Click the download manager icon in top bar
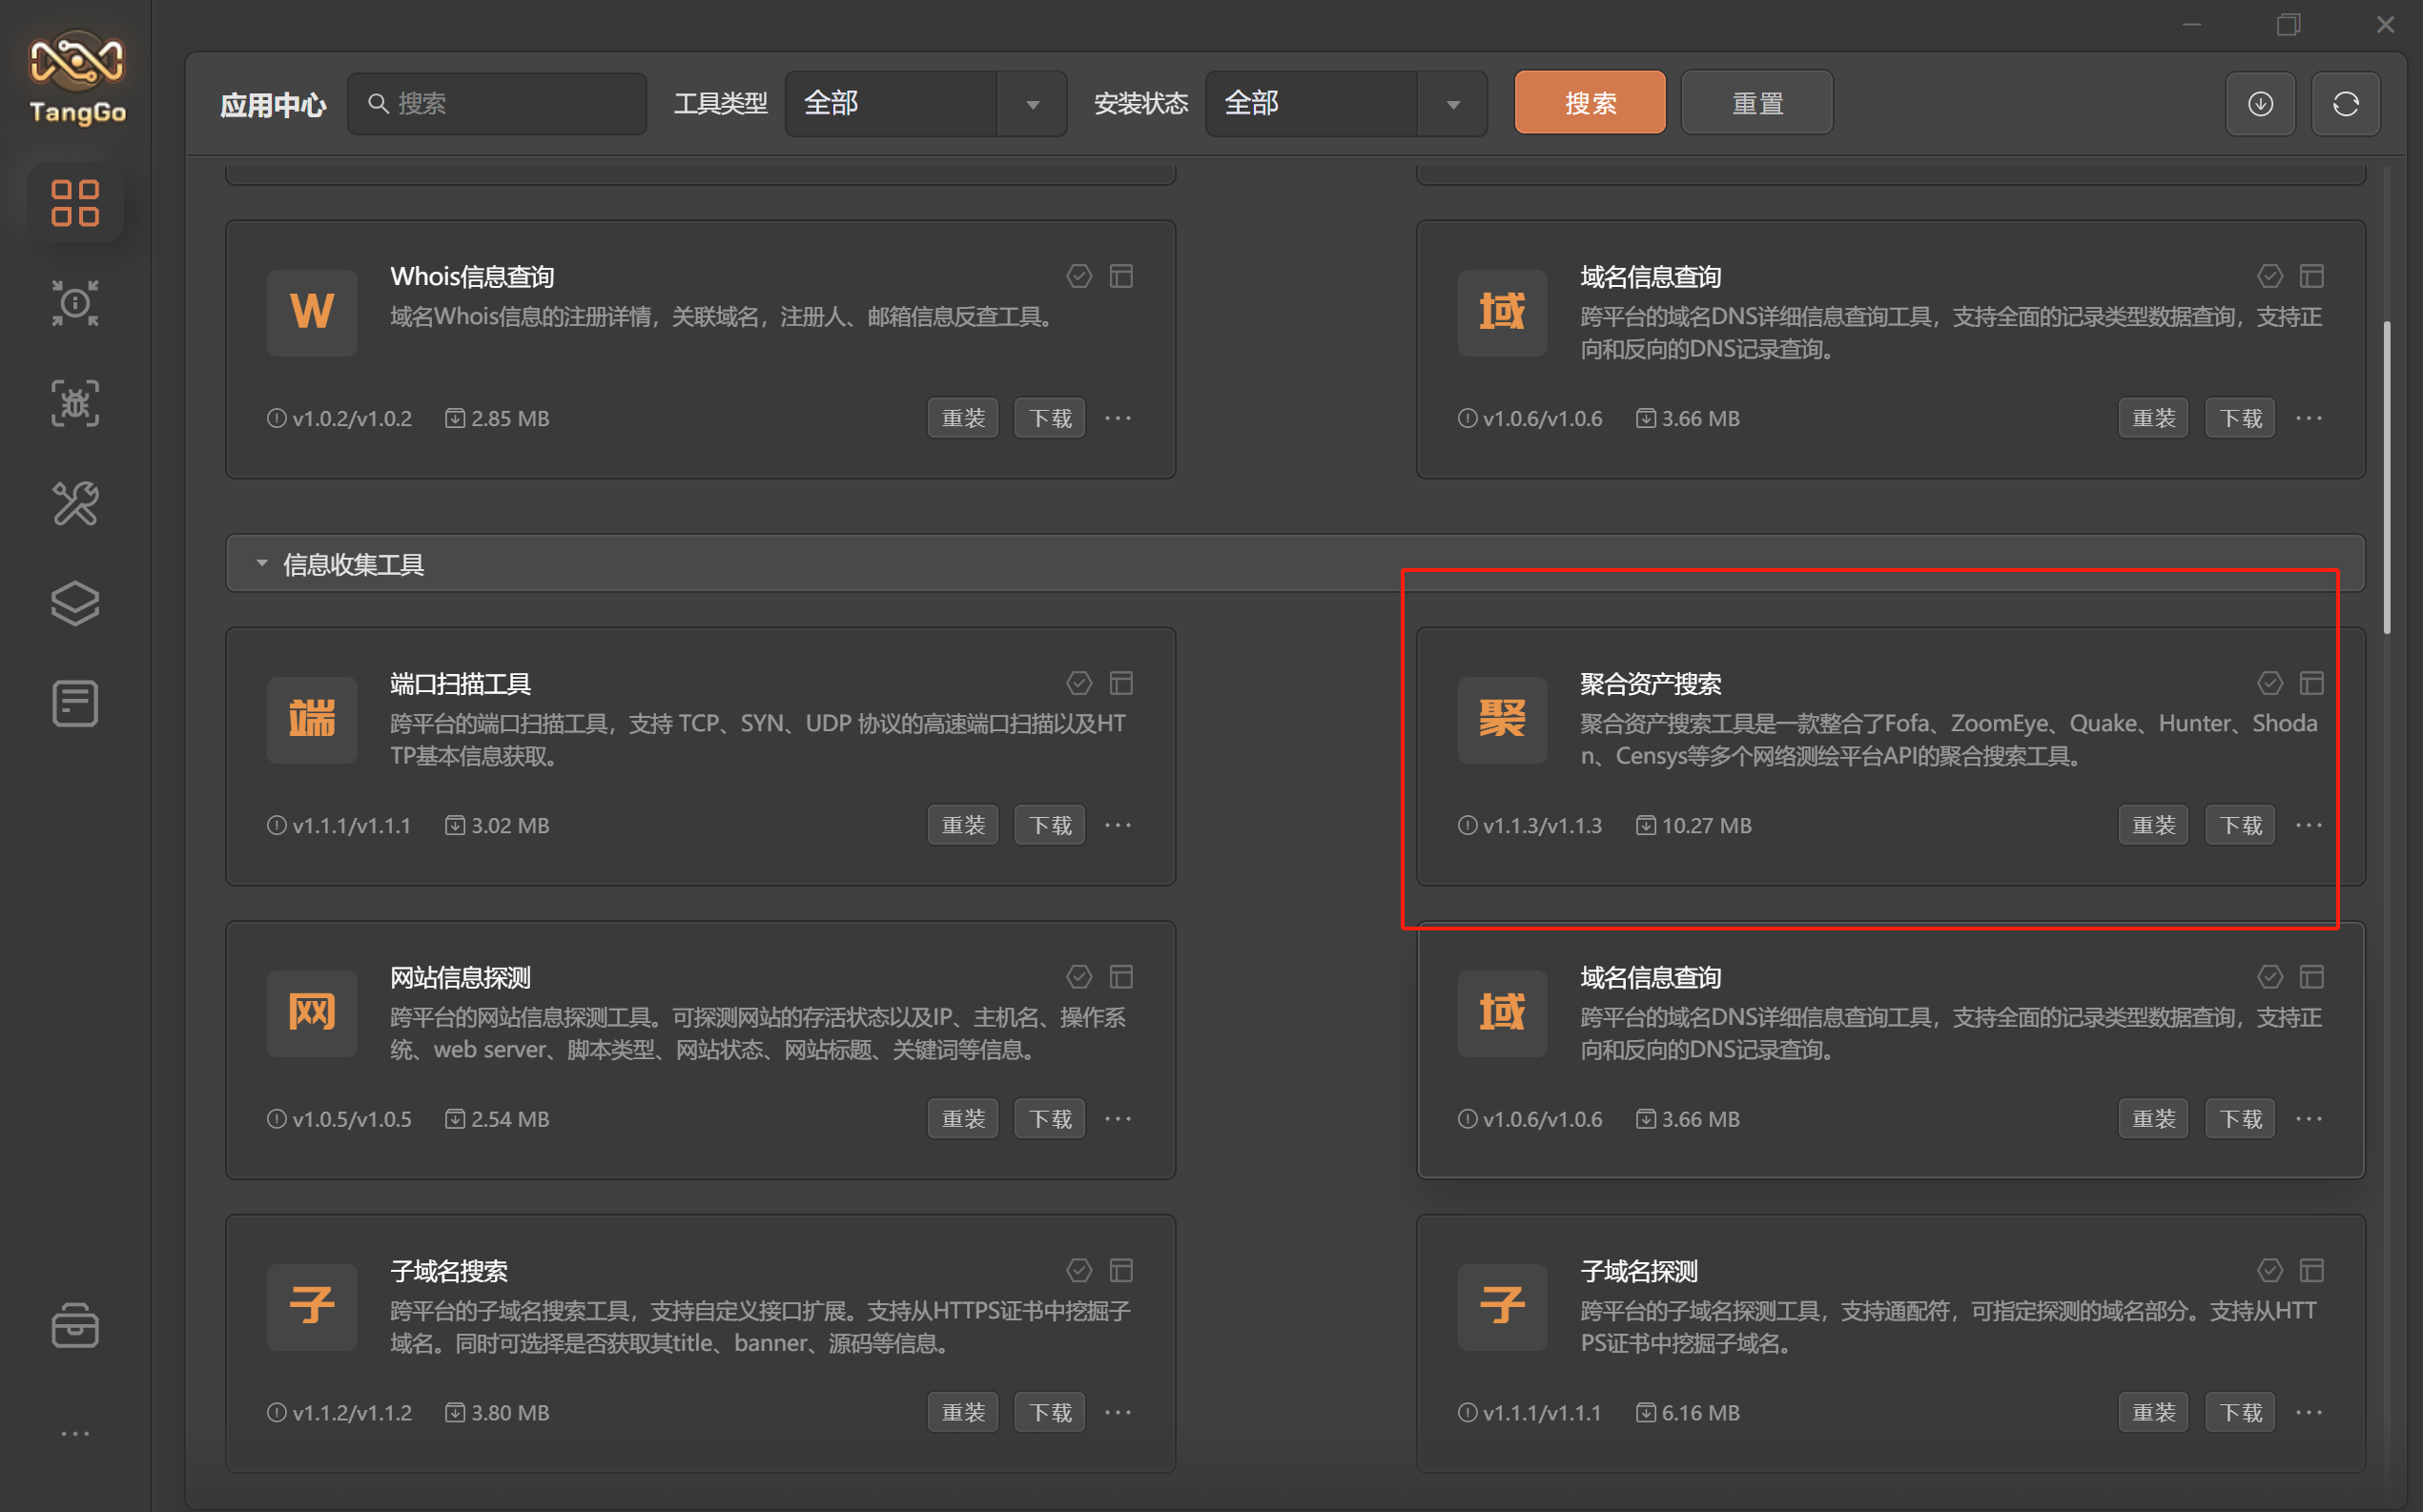The height and width of the screenshot is (1512, 2423). [x=2260, y=103]
